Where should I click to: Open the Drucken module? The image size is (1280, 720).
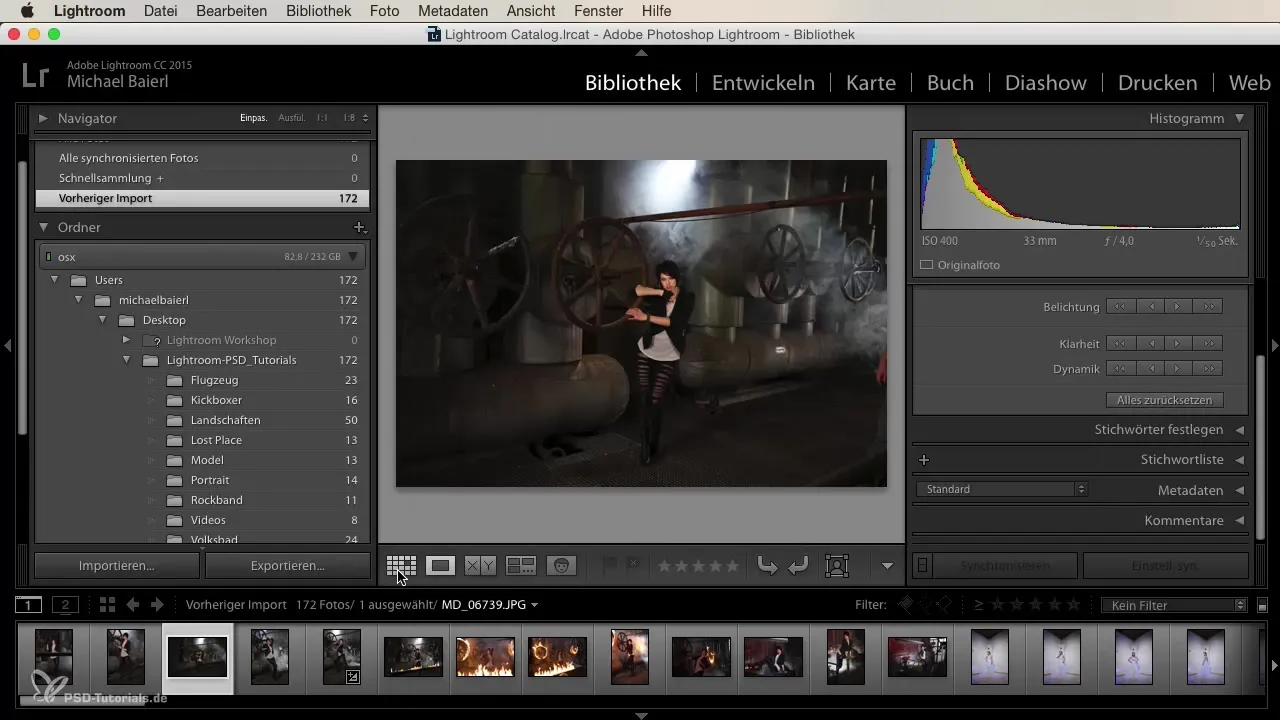[x=1158, y=83]
